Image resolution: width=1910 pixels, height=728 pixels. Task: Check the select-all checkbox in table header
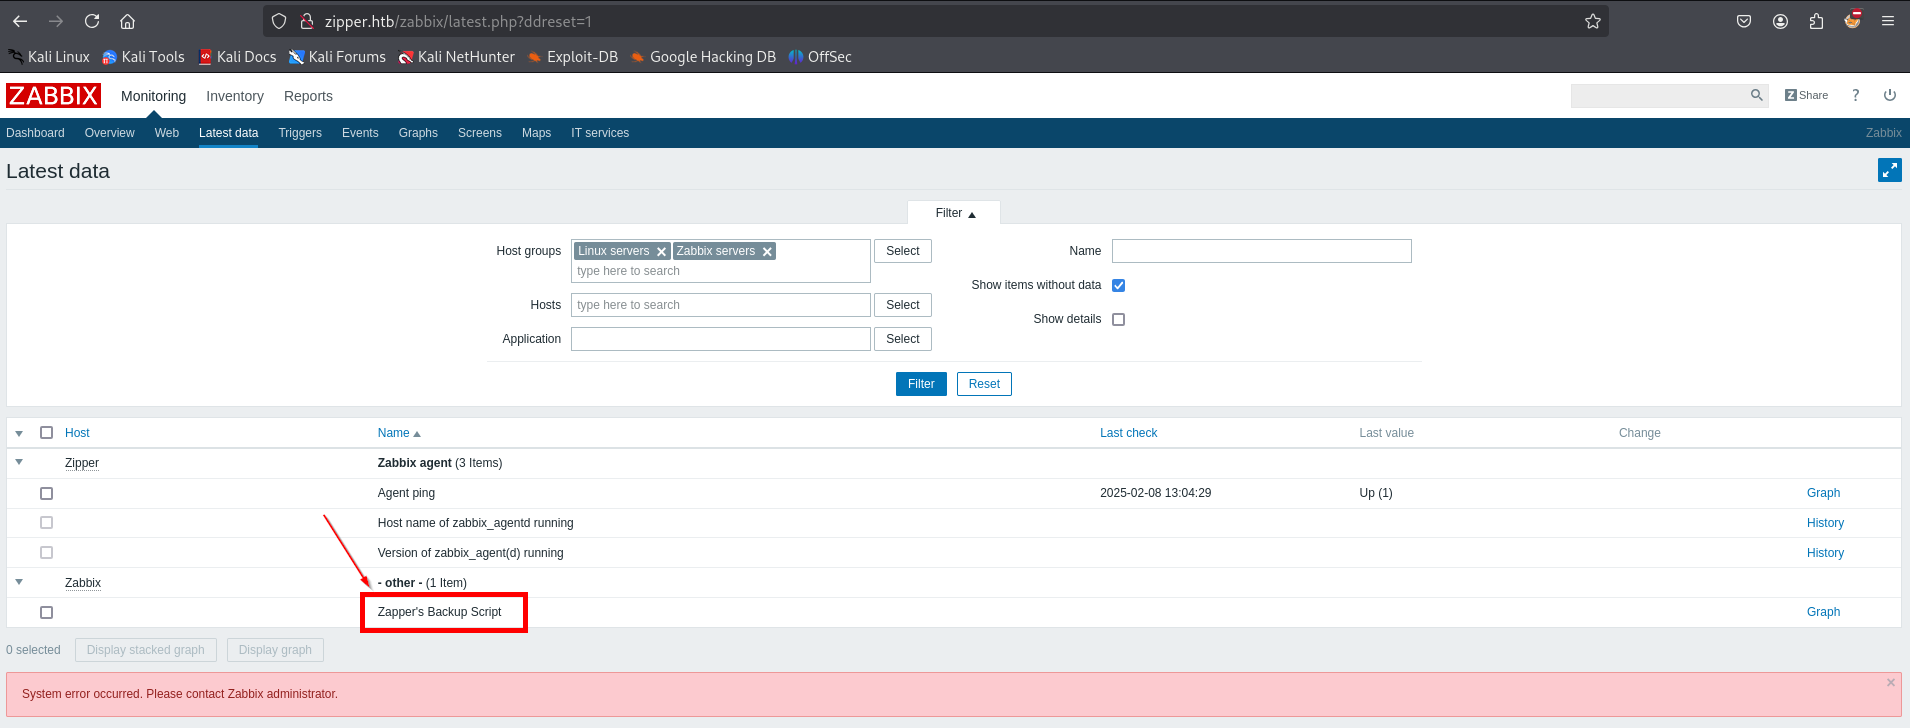coord(46,433)
